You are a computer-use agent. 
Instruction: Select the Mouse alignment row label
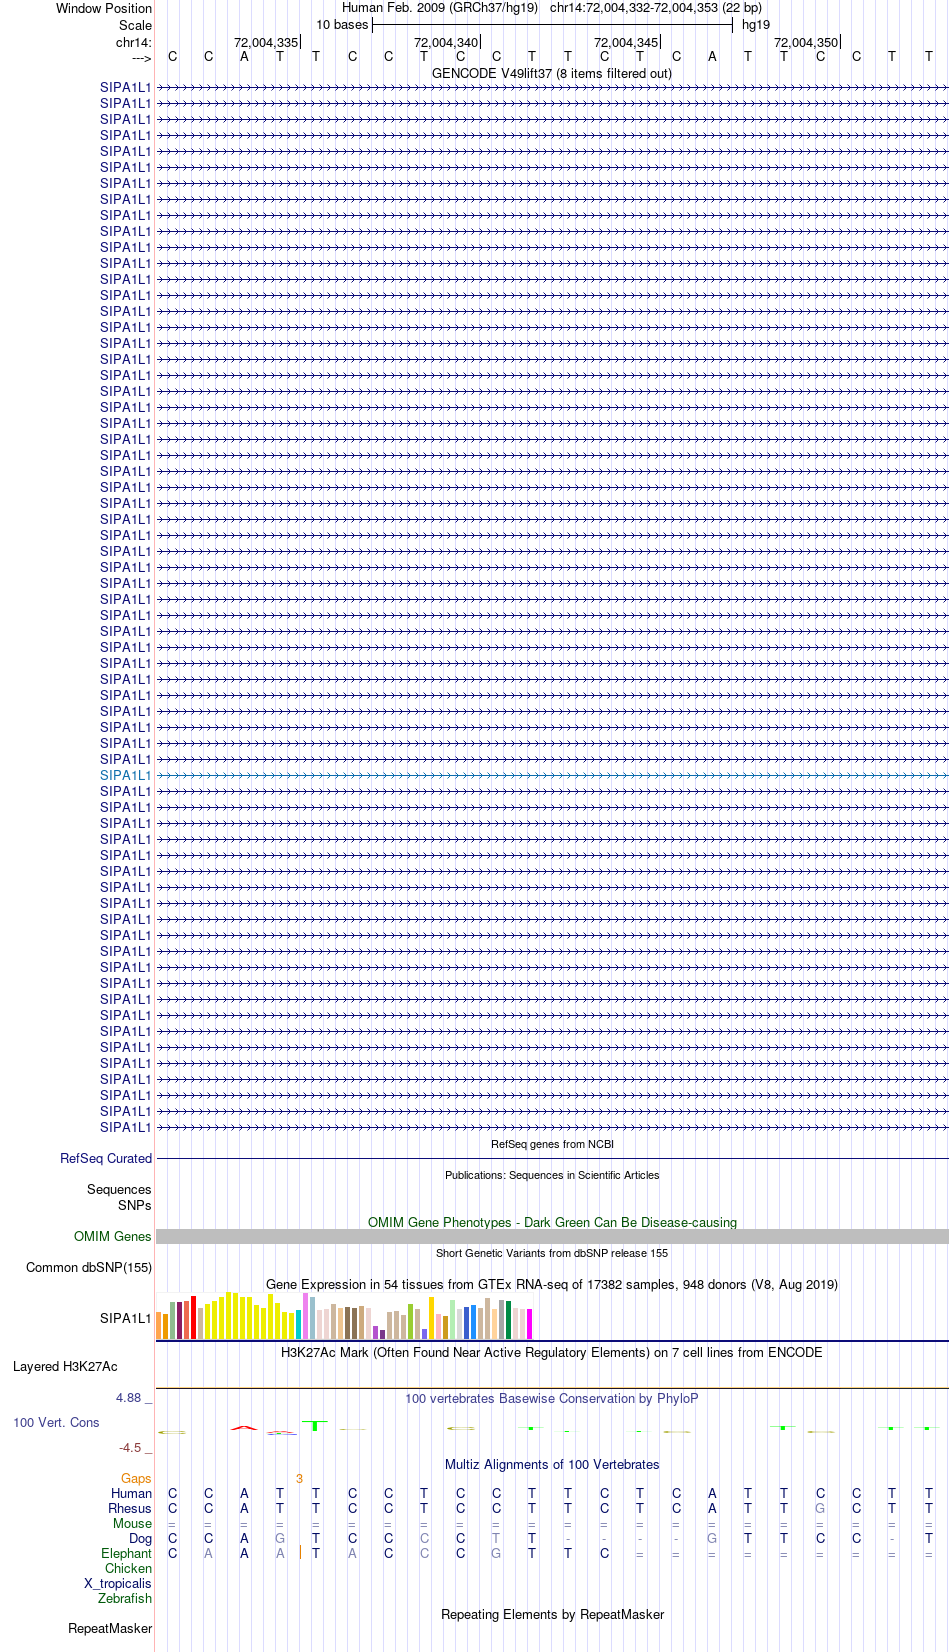click(x=132, y=1524)
